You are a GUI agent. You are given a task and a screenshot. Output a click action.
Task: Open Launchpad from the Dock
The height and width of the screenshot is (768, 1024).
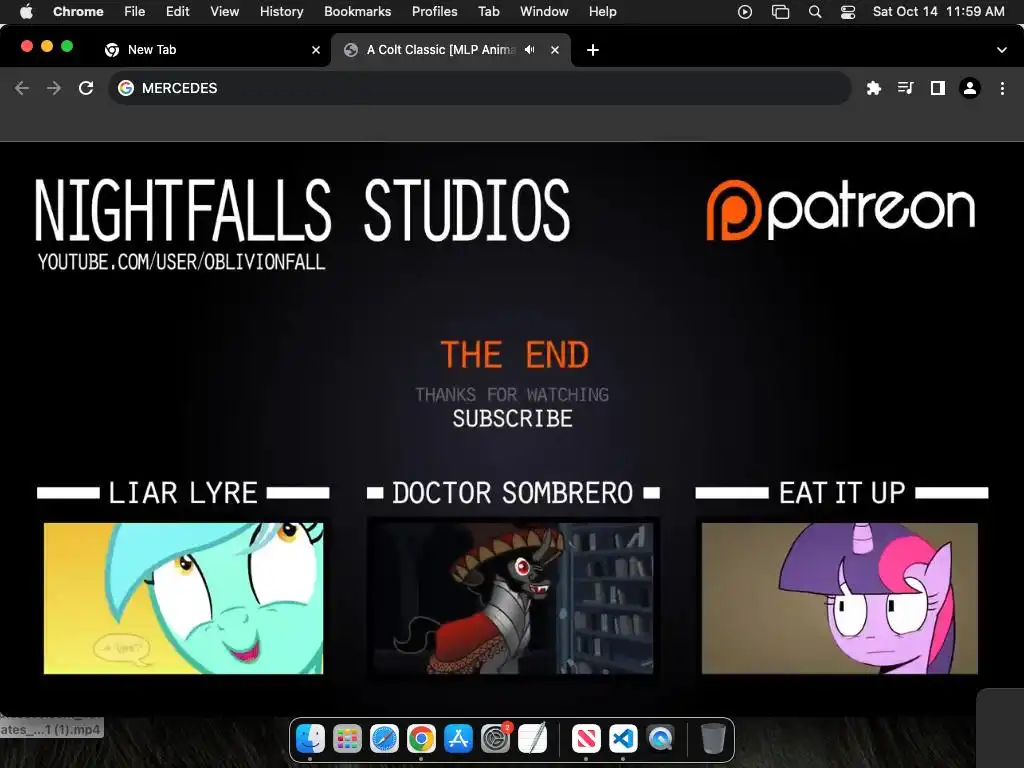tap(347, 739)
